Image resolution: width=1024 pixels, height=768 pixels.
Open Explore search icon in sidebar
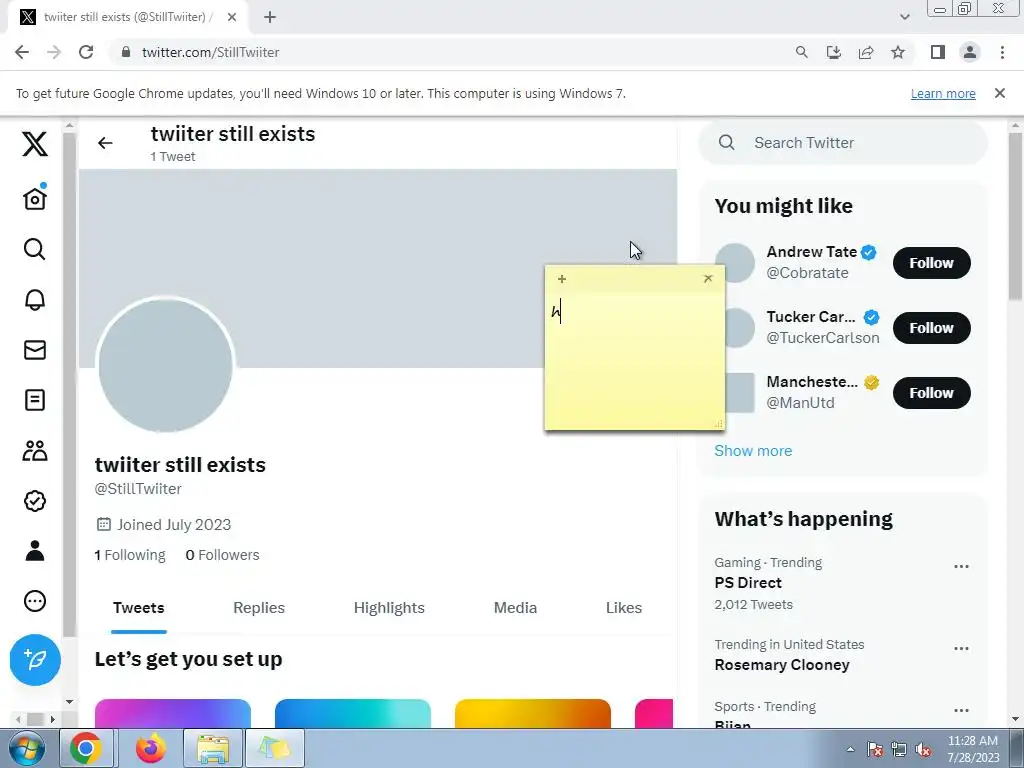click(35, 249)
